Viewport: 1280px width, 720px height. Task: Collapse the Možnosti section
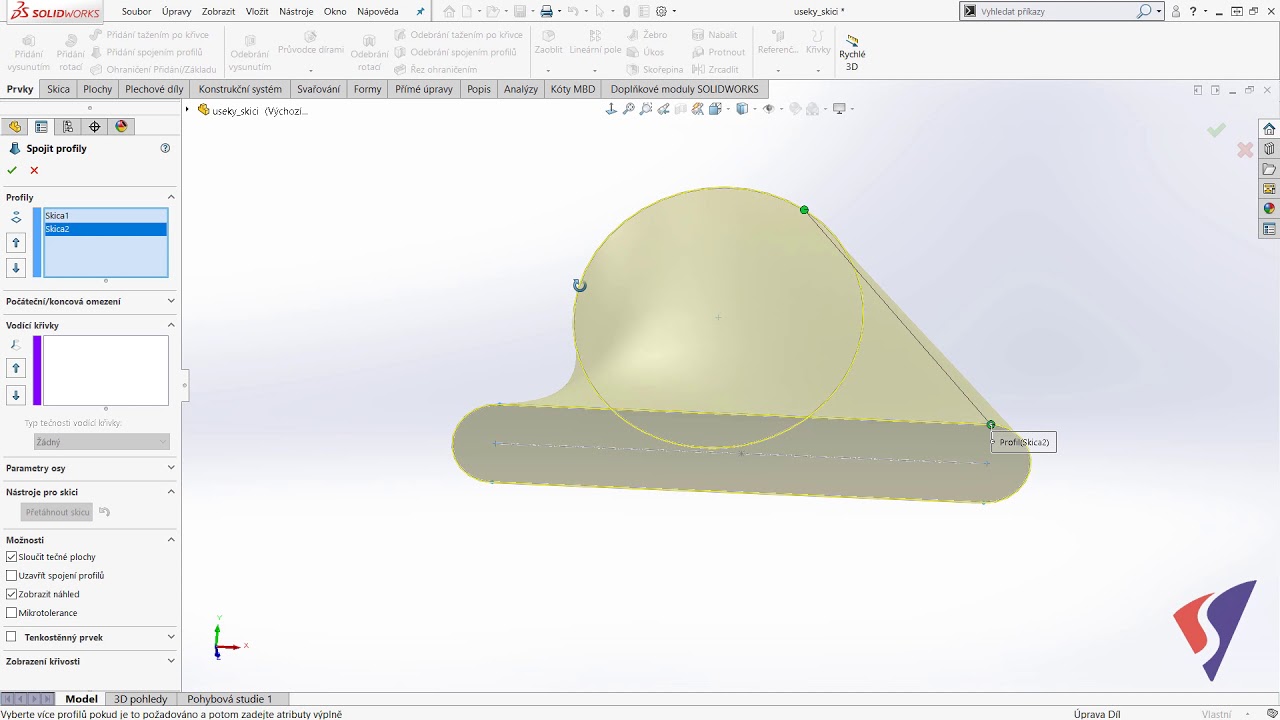click(171, 540)
